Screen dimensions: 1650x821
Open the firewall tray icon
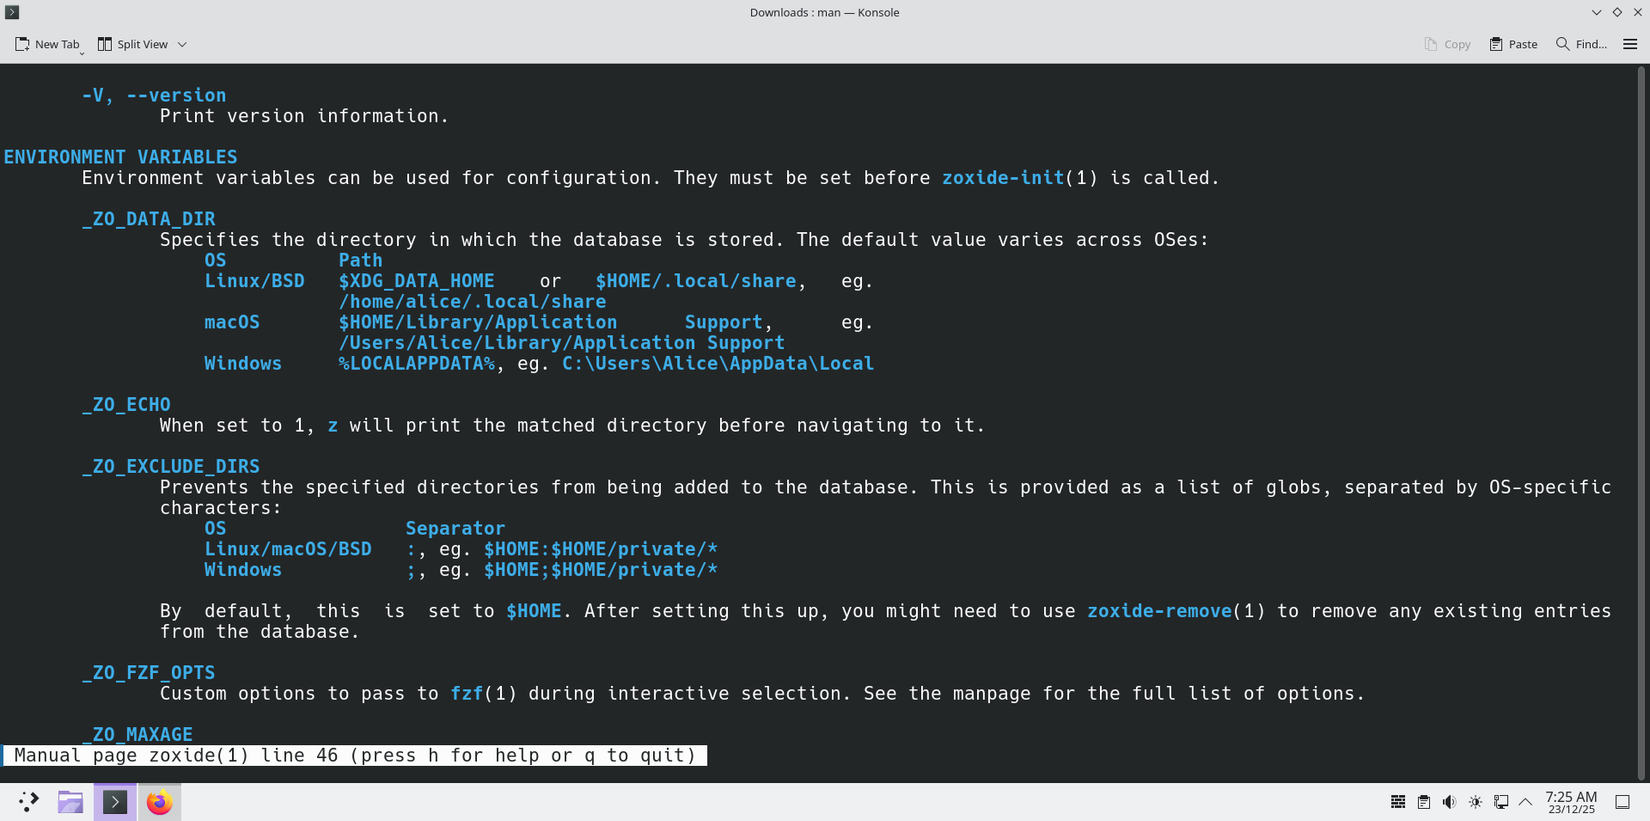1398,802
